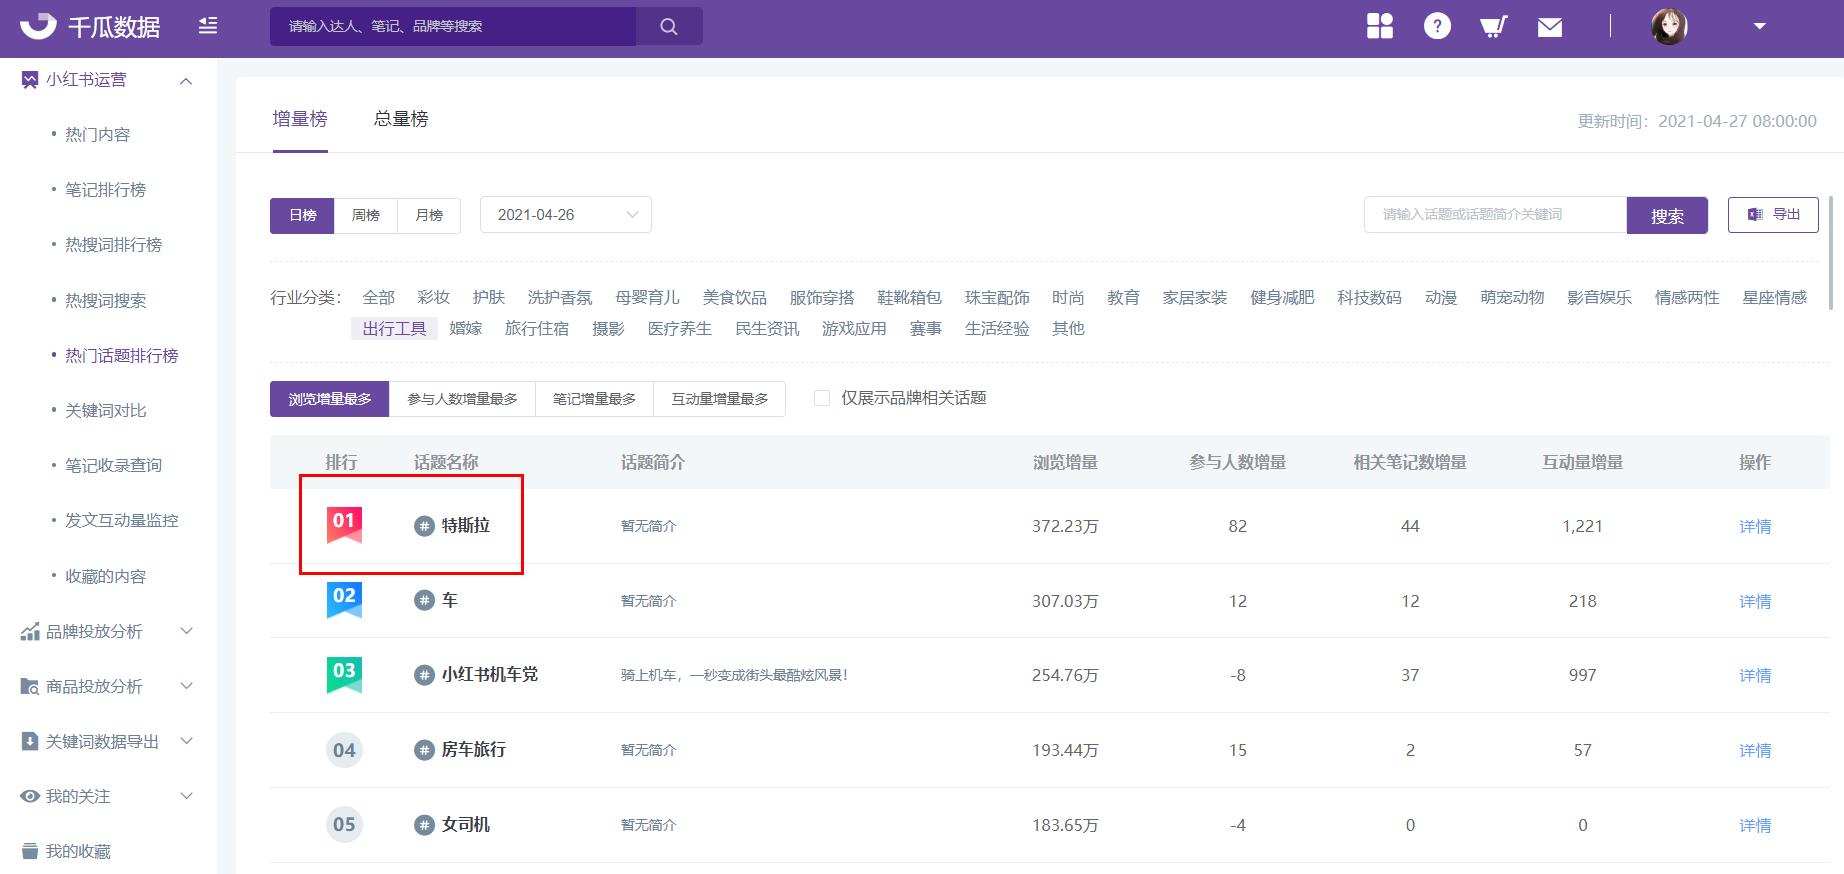
Task: Click the 商品投放分析 folder icon
Action: click(x=30, y=686)
